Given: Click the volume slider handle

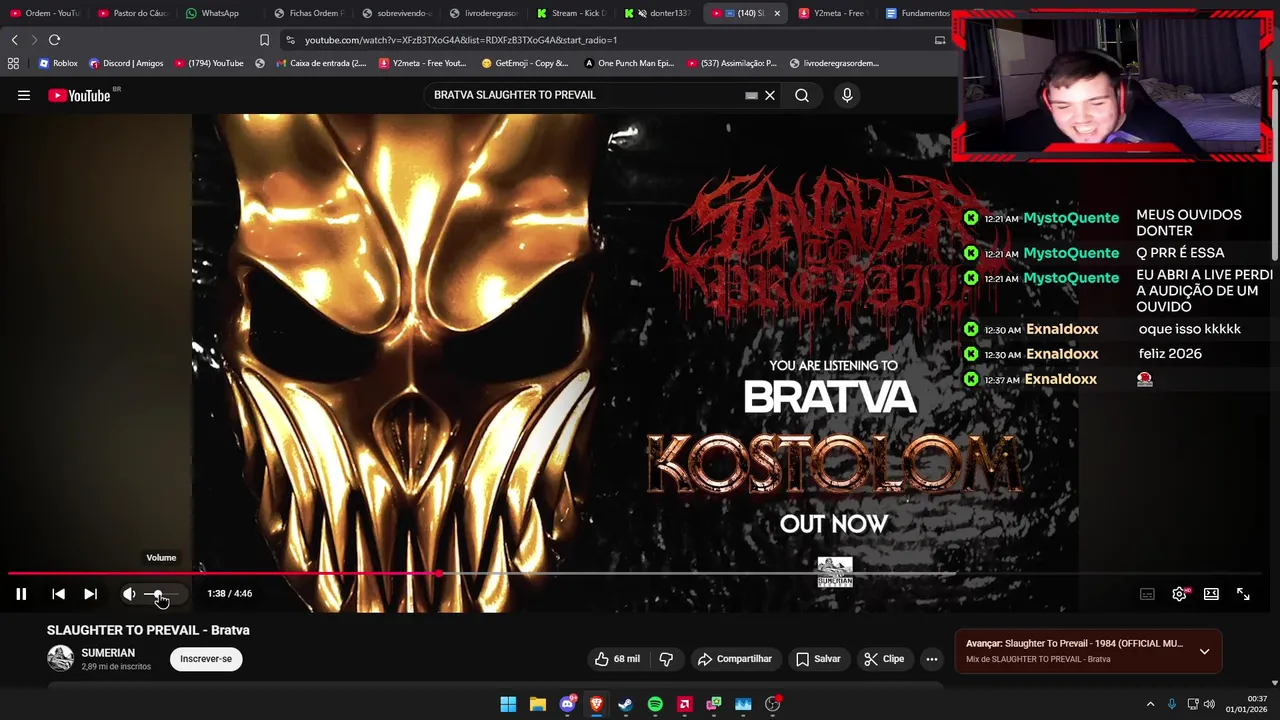Looking at the screenshot, I should (157, 594).
